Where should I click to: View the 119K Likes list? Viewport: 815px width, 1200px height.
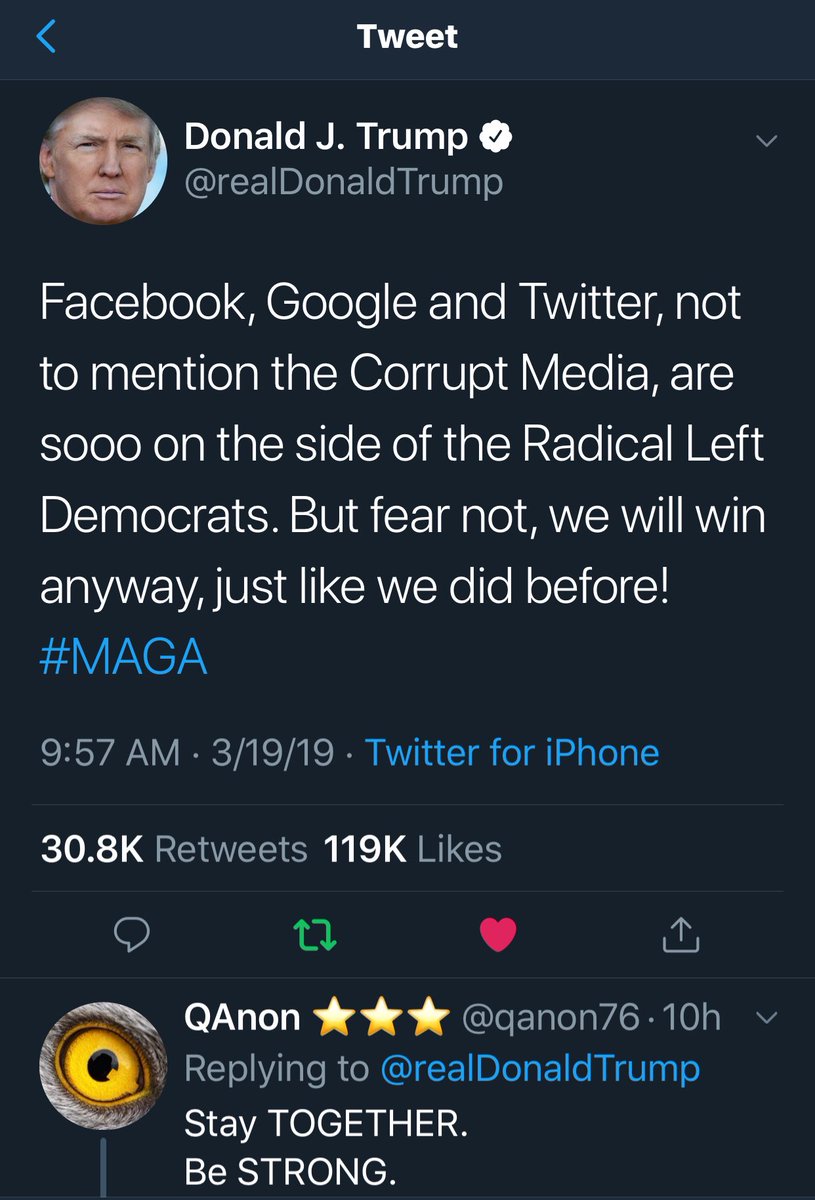click(x=412, y=849)
